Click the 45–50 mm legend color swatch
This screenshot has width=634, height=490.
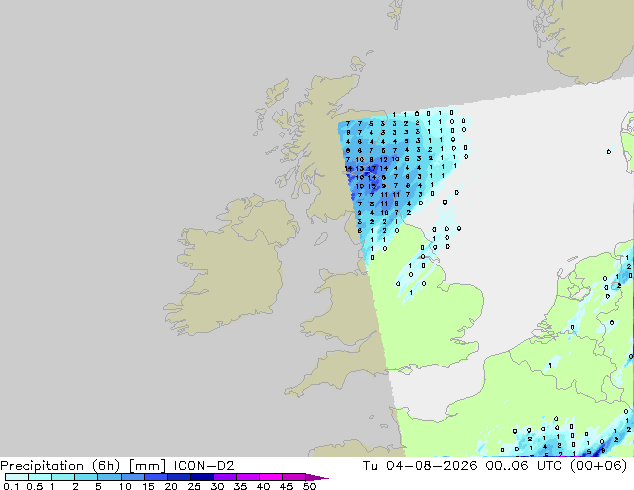[x=294, y=477]
